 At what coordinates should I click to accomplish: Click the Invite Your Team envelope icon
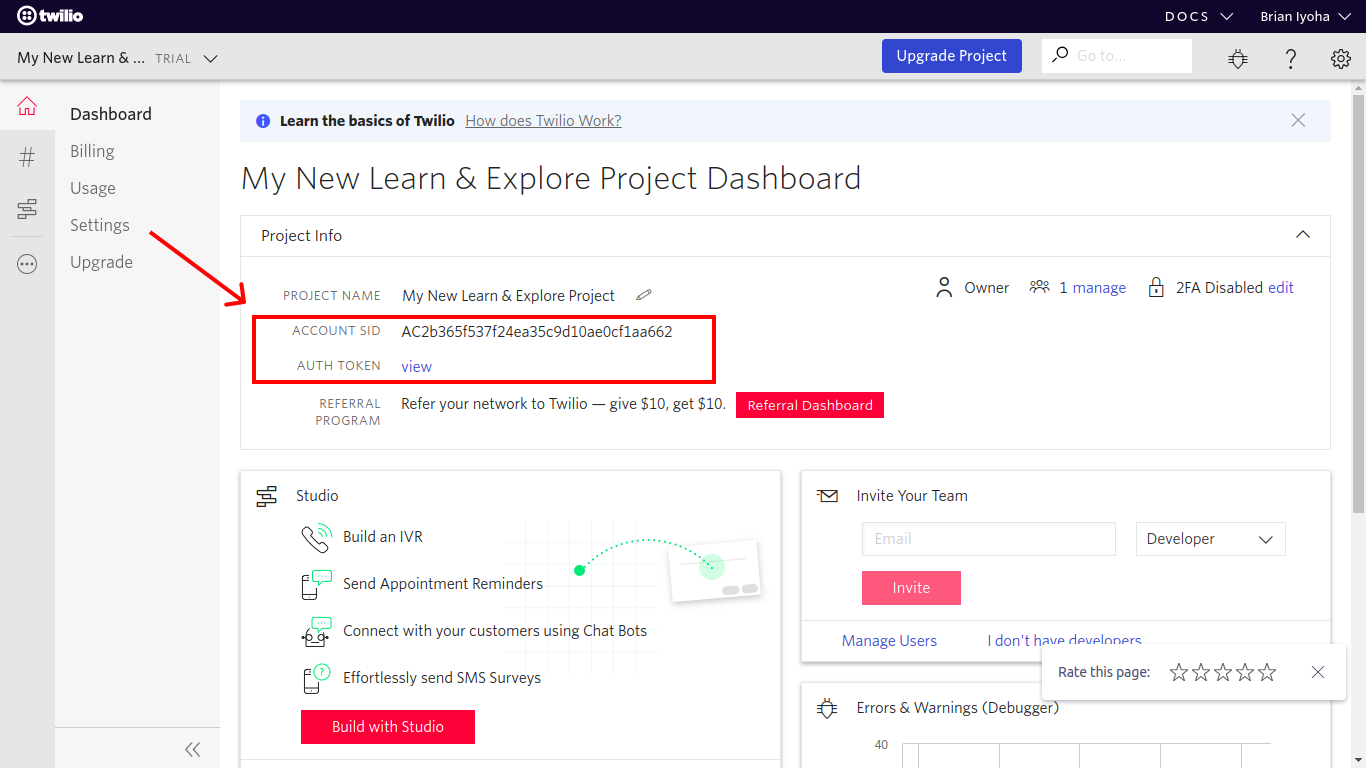[827, 496]
